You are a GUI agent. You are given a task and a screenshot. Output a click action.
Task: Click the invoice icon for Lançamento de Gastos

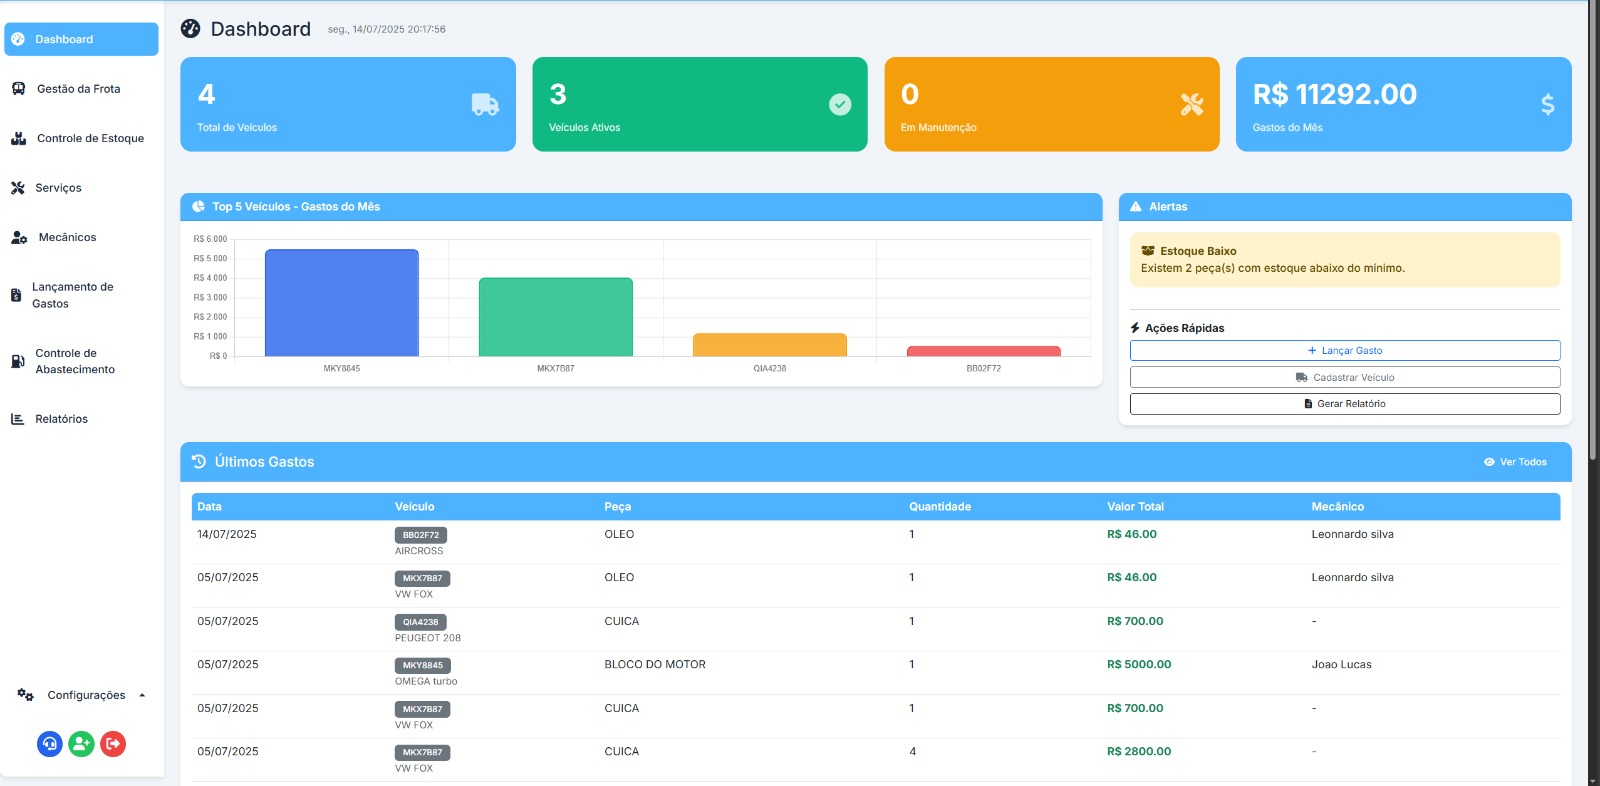coord(16,295)
